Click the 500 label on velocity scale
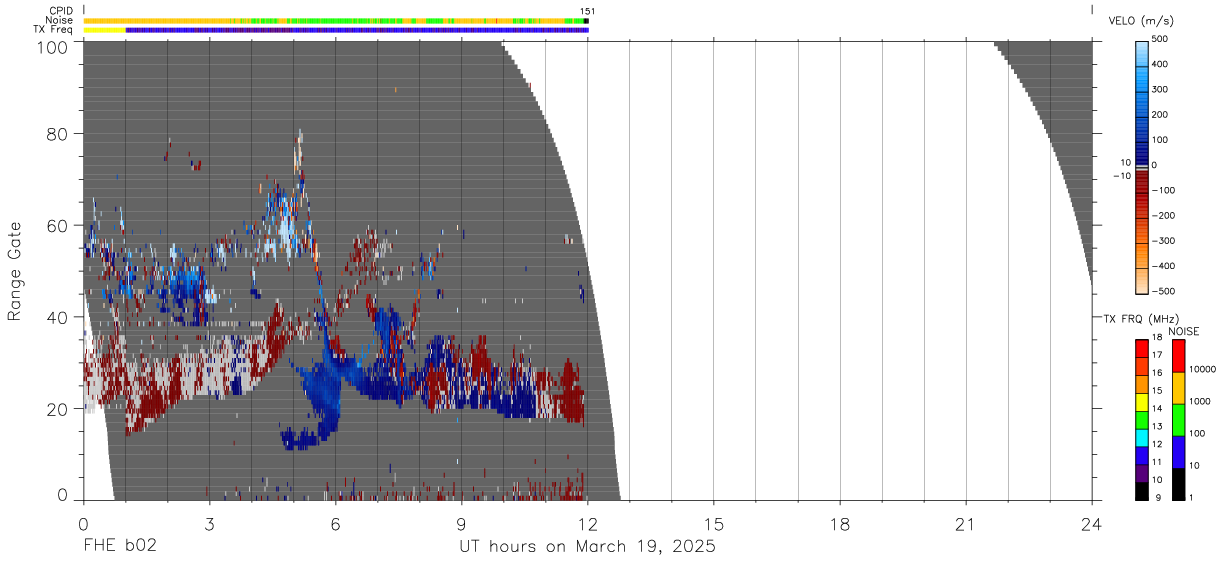 click(x=1161, y=39)
